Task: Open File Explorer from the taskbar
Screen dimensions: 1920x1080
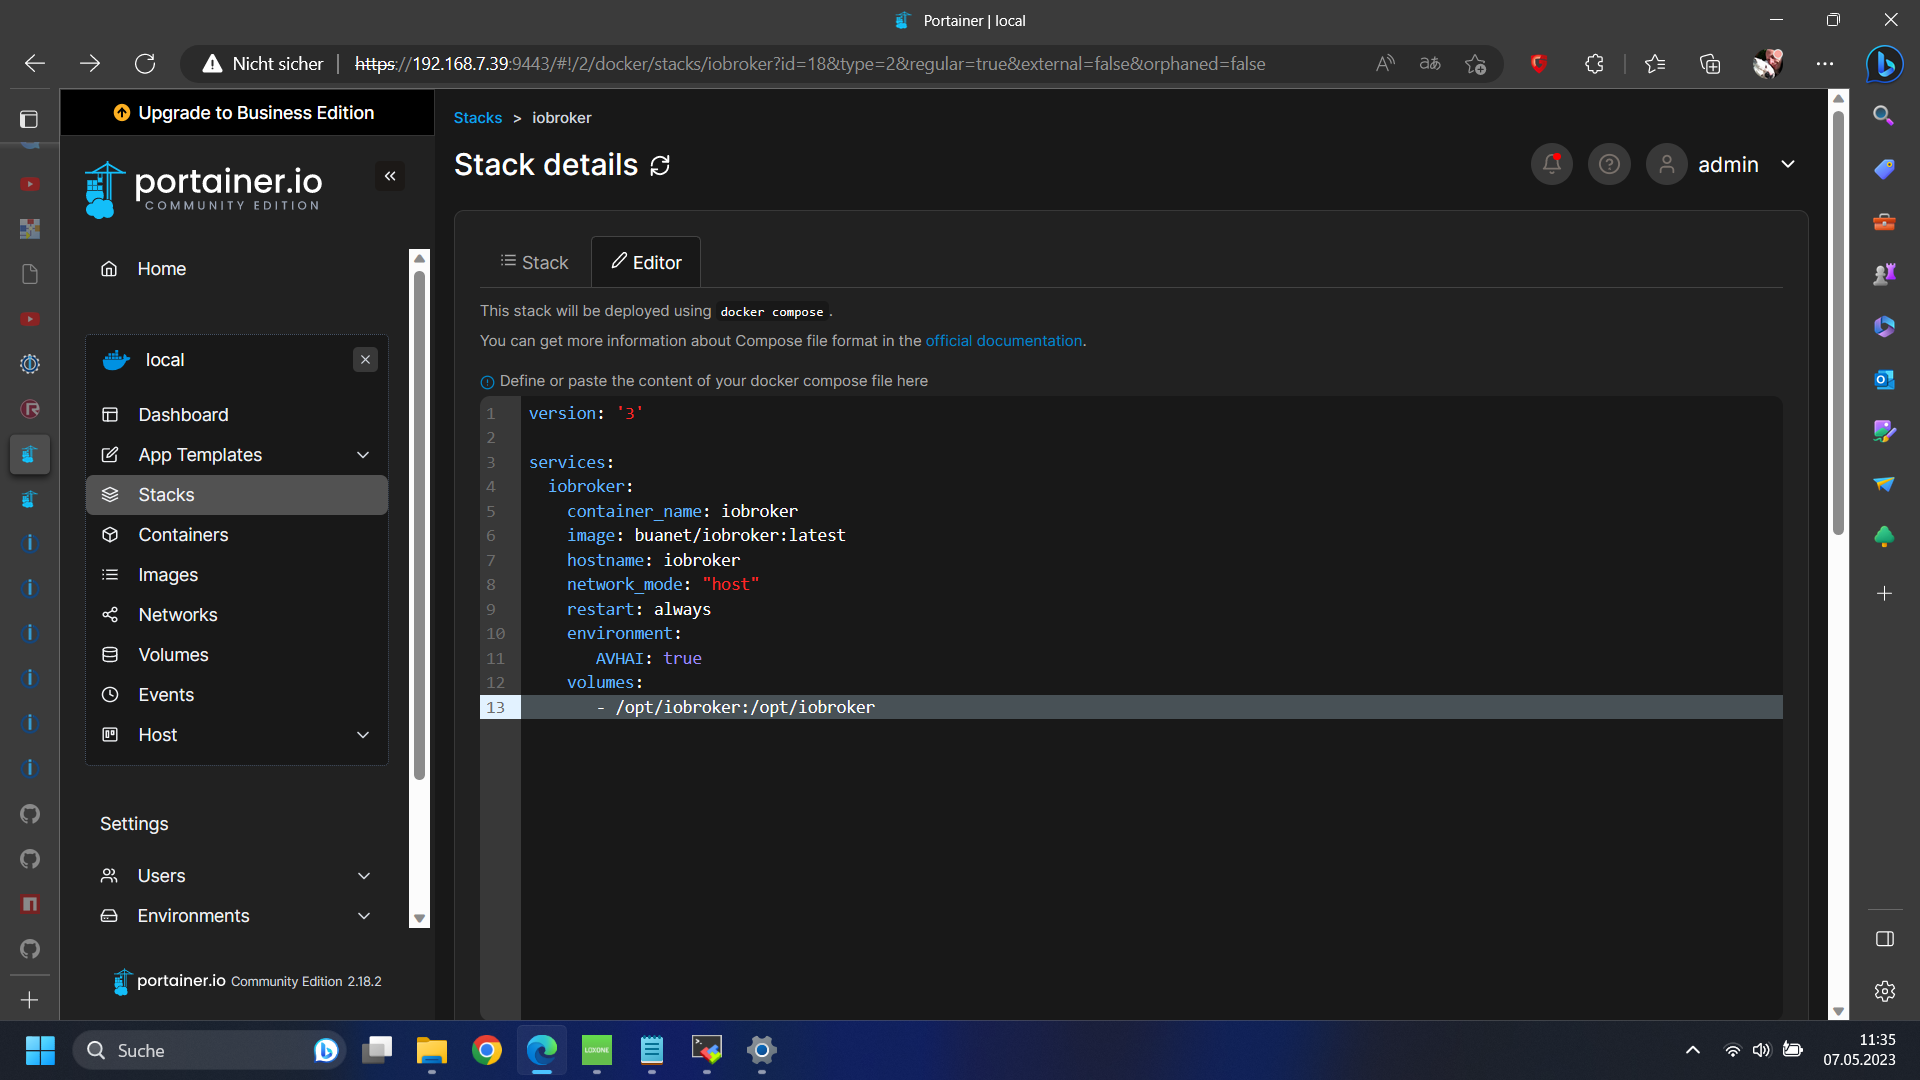Action: pyautogui.click(x=432, y=1050)
